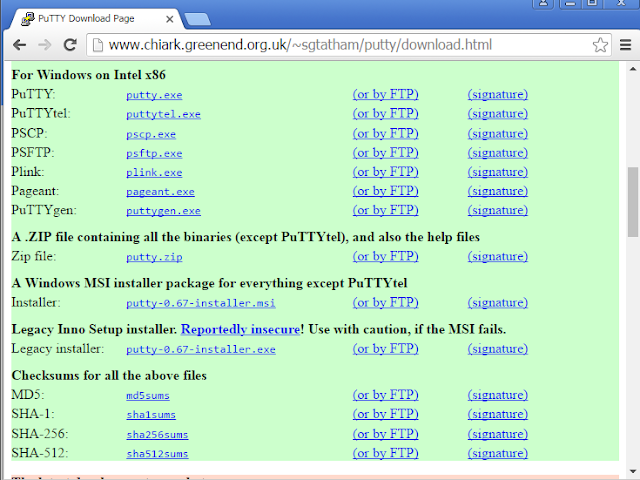Get Zip file by FTP link
Screen dimensions: 640x480
click(x=386, y=256)
